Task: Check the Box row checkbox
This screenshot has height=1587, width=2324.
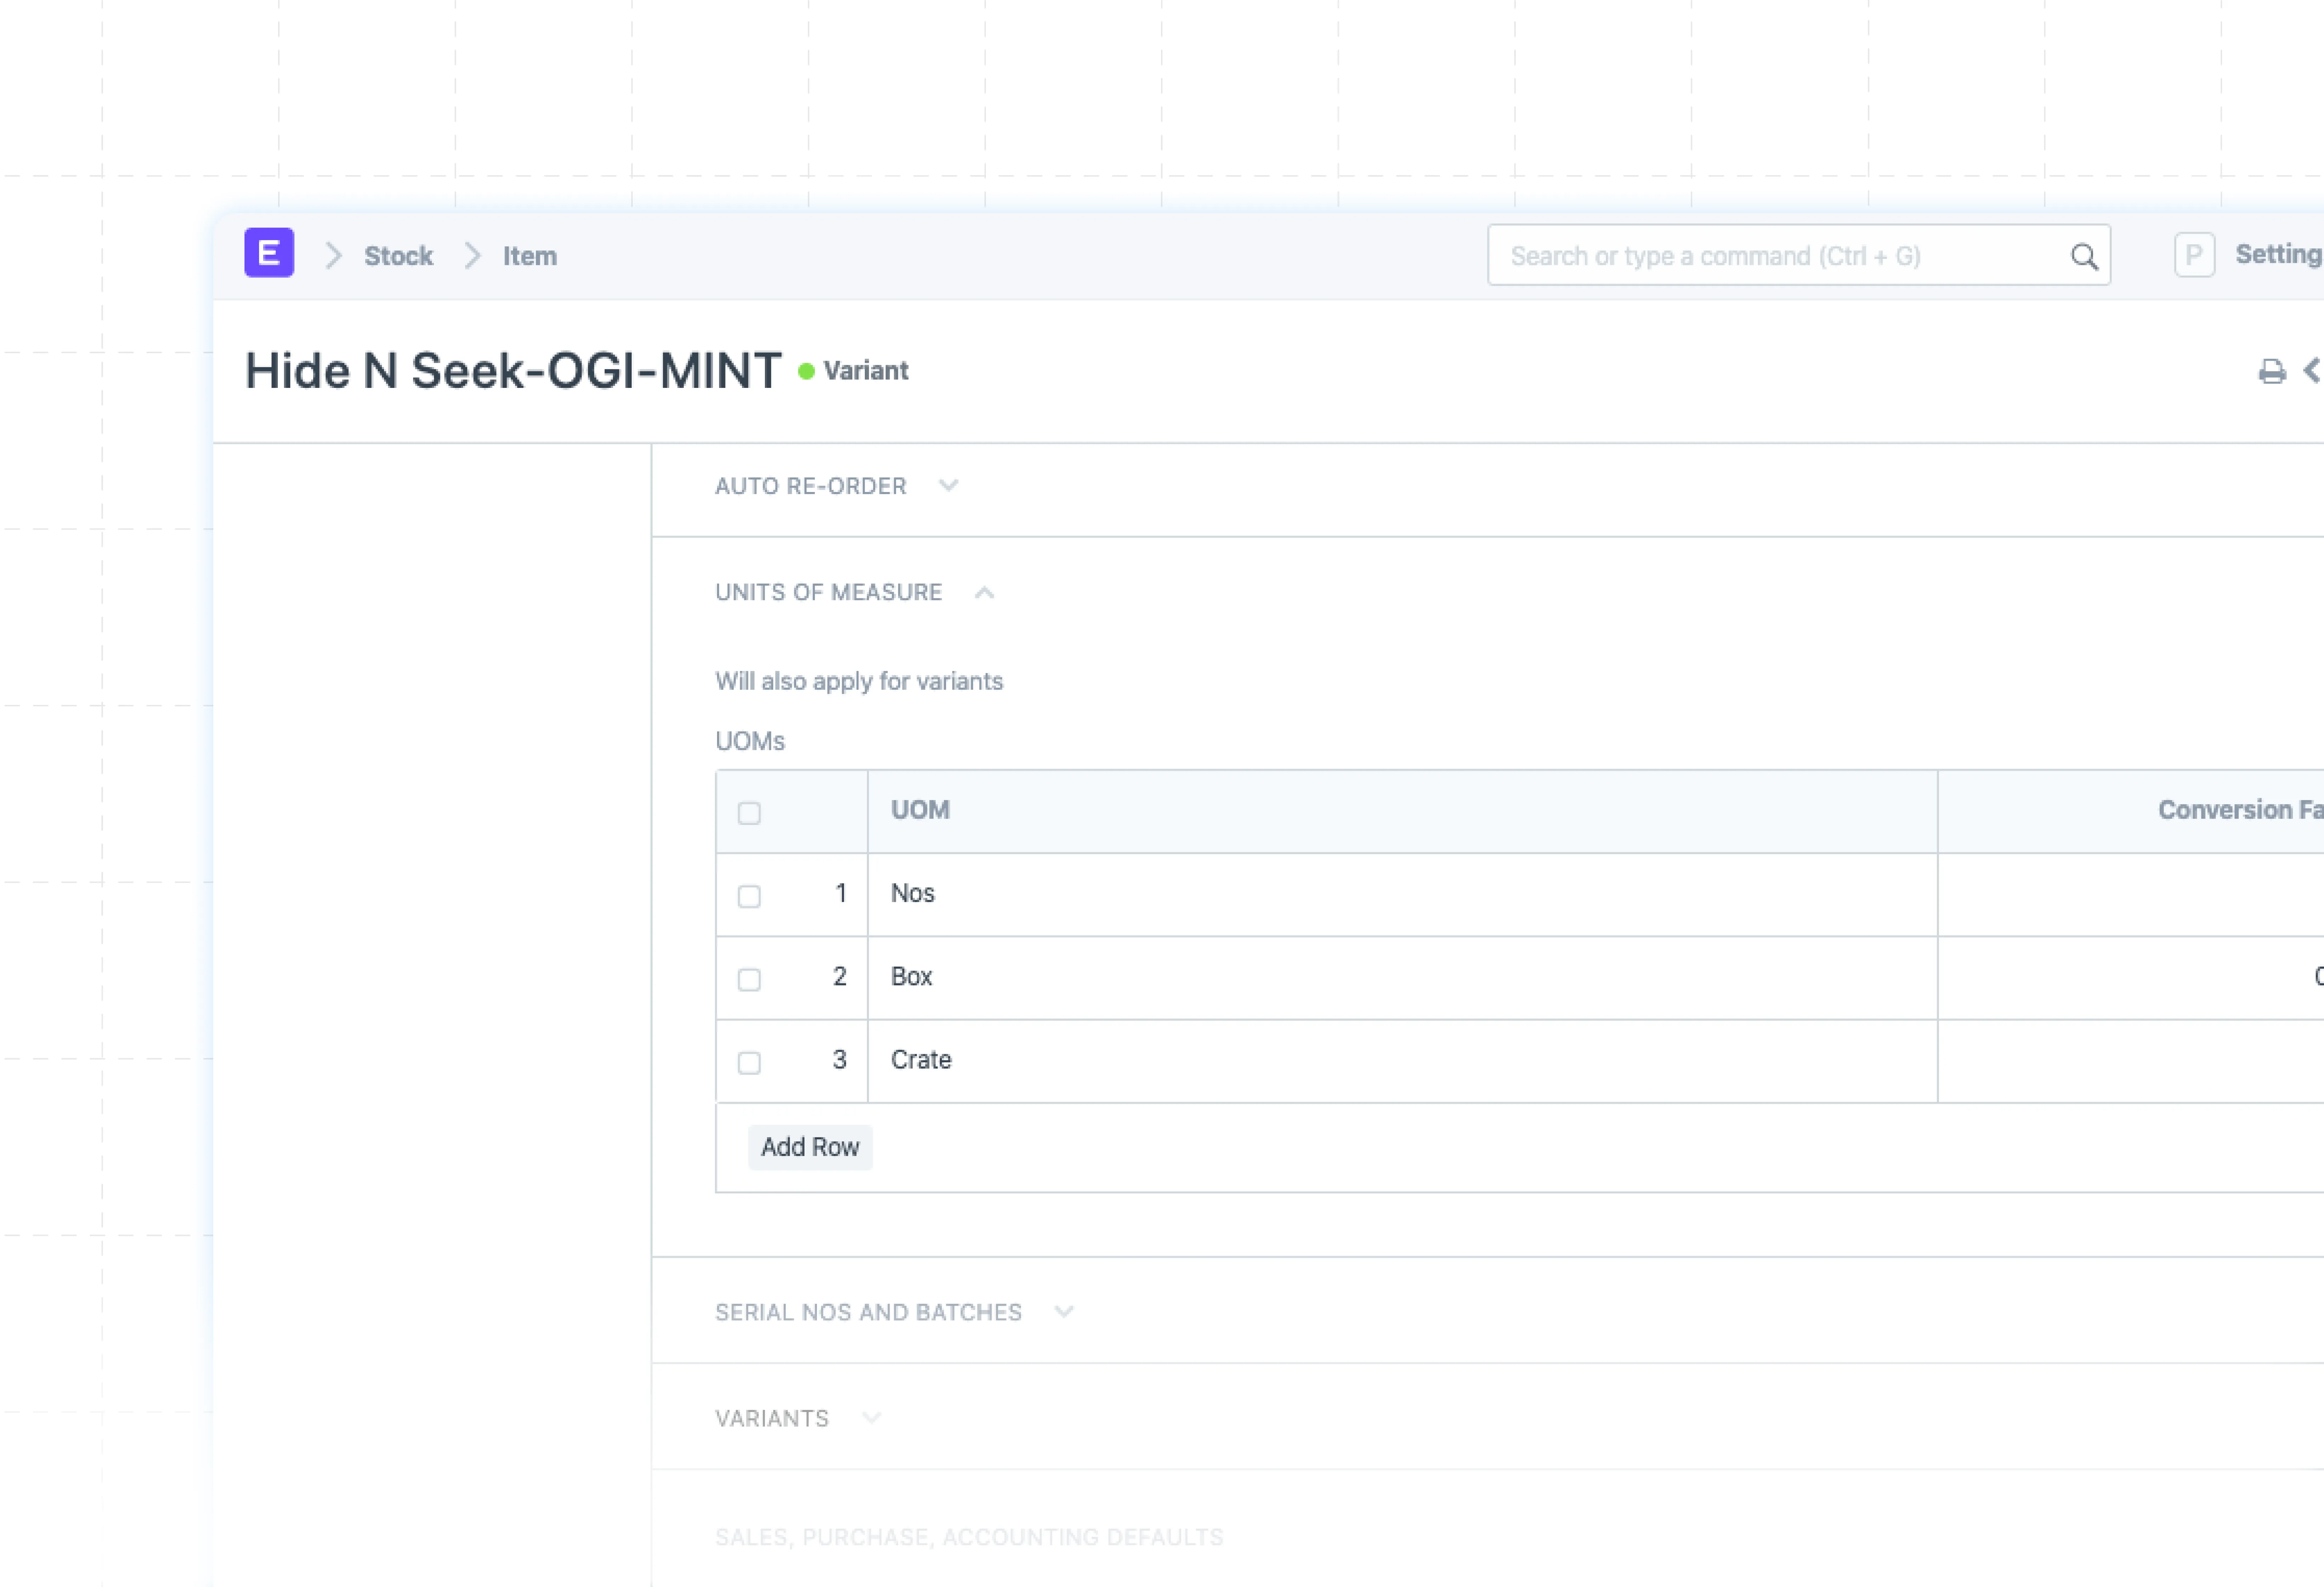Action: pos(749,979)
